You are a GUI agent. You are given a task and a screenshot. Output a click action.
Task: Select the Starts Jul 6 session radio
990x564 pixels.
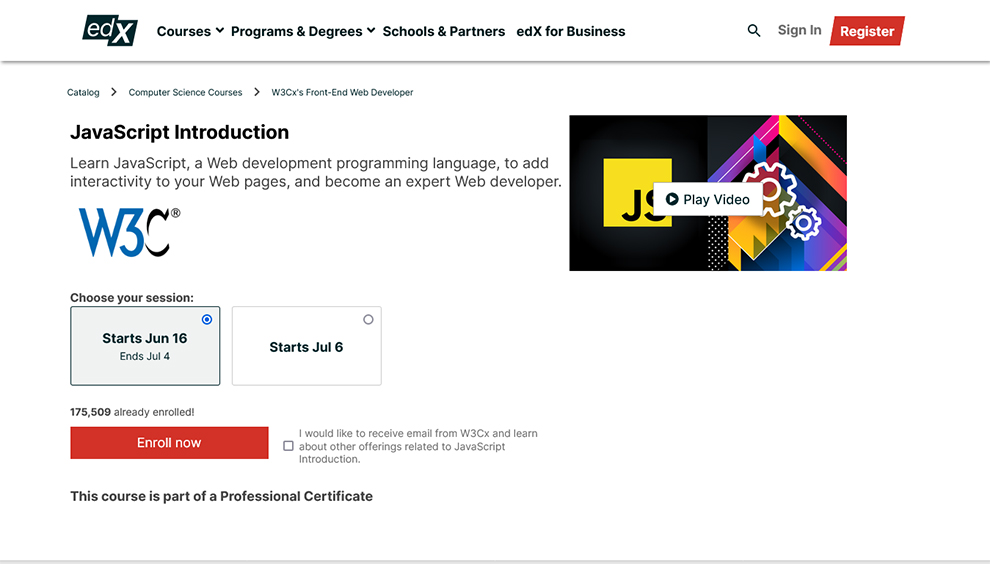click(368, 320)
